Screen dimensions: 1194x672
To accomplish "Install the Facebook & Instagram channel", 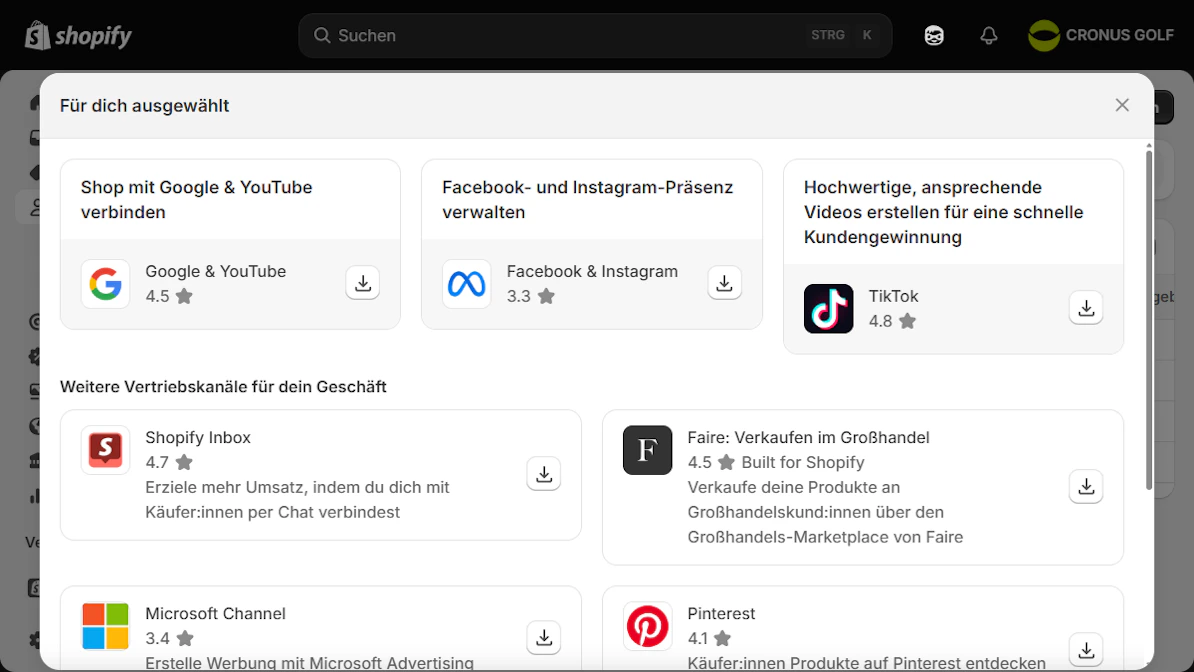I will click(724, 283).
